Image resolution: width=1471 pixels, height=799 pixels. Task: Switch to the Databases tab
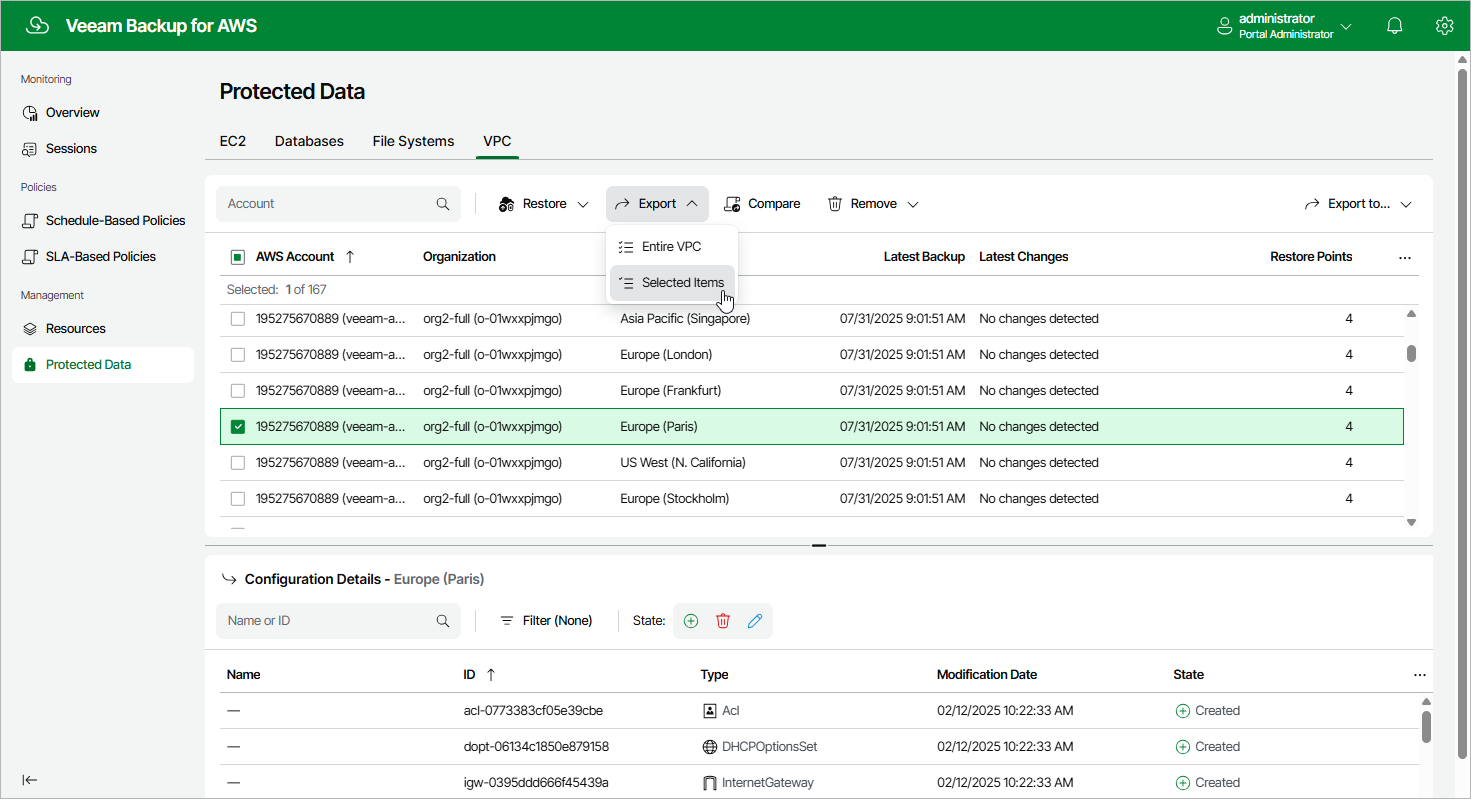tap(309, 142)
